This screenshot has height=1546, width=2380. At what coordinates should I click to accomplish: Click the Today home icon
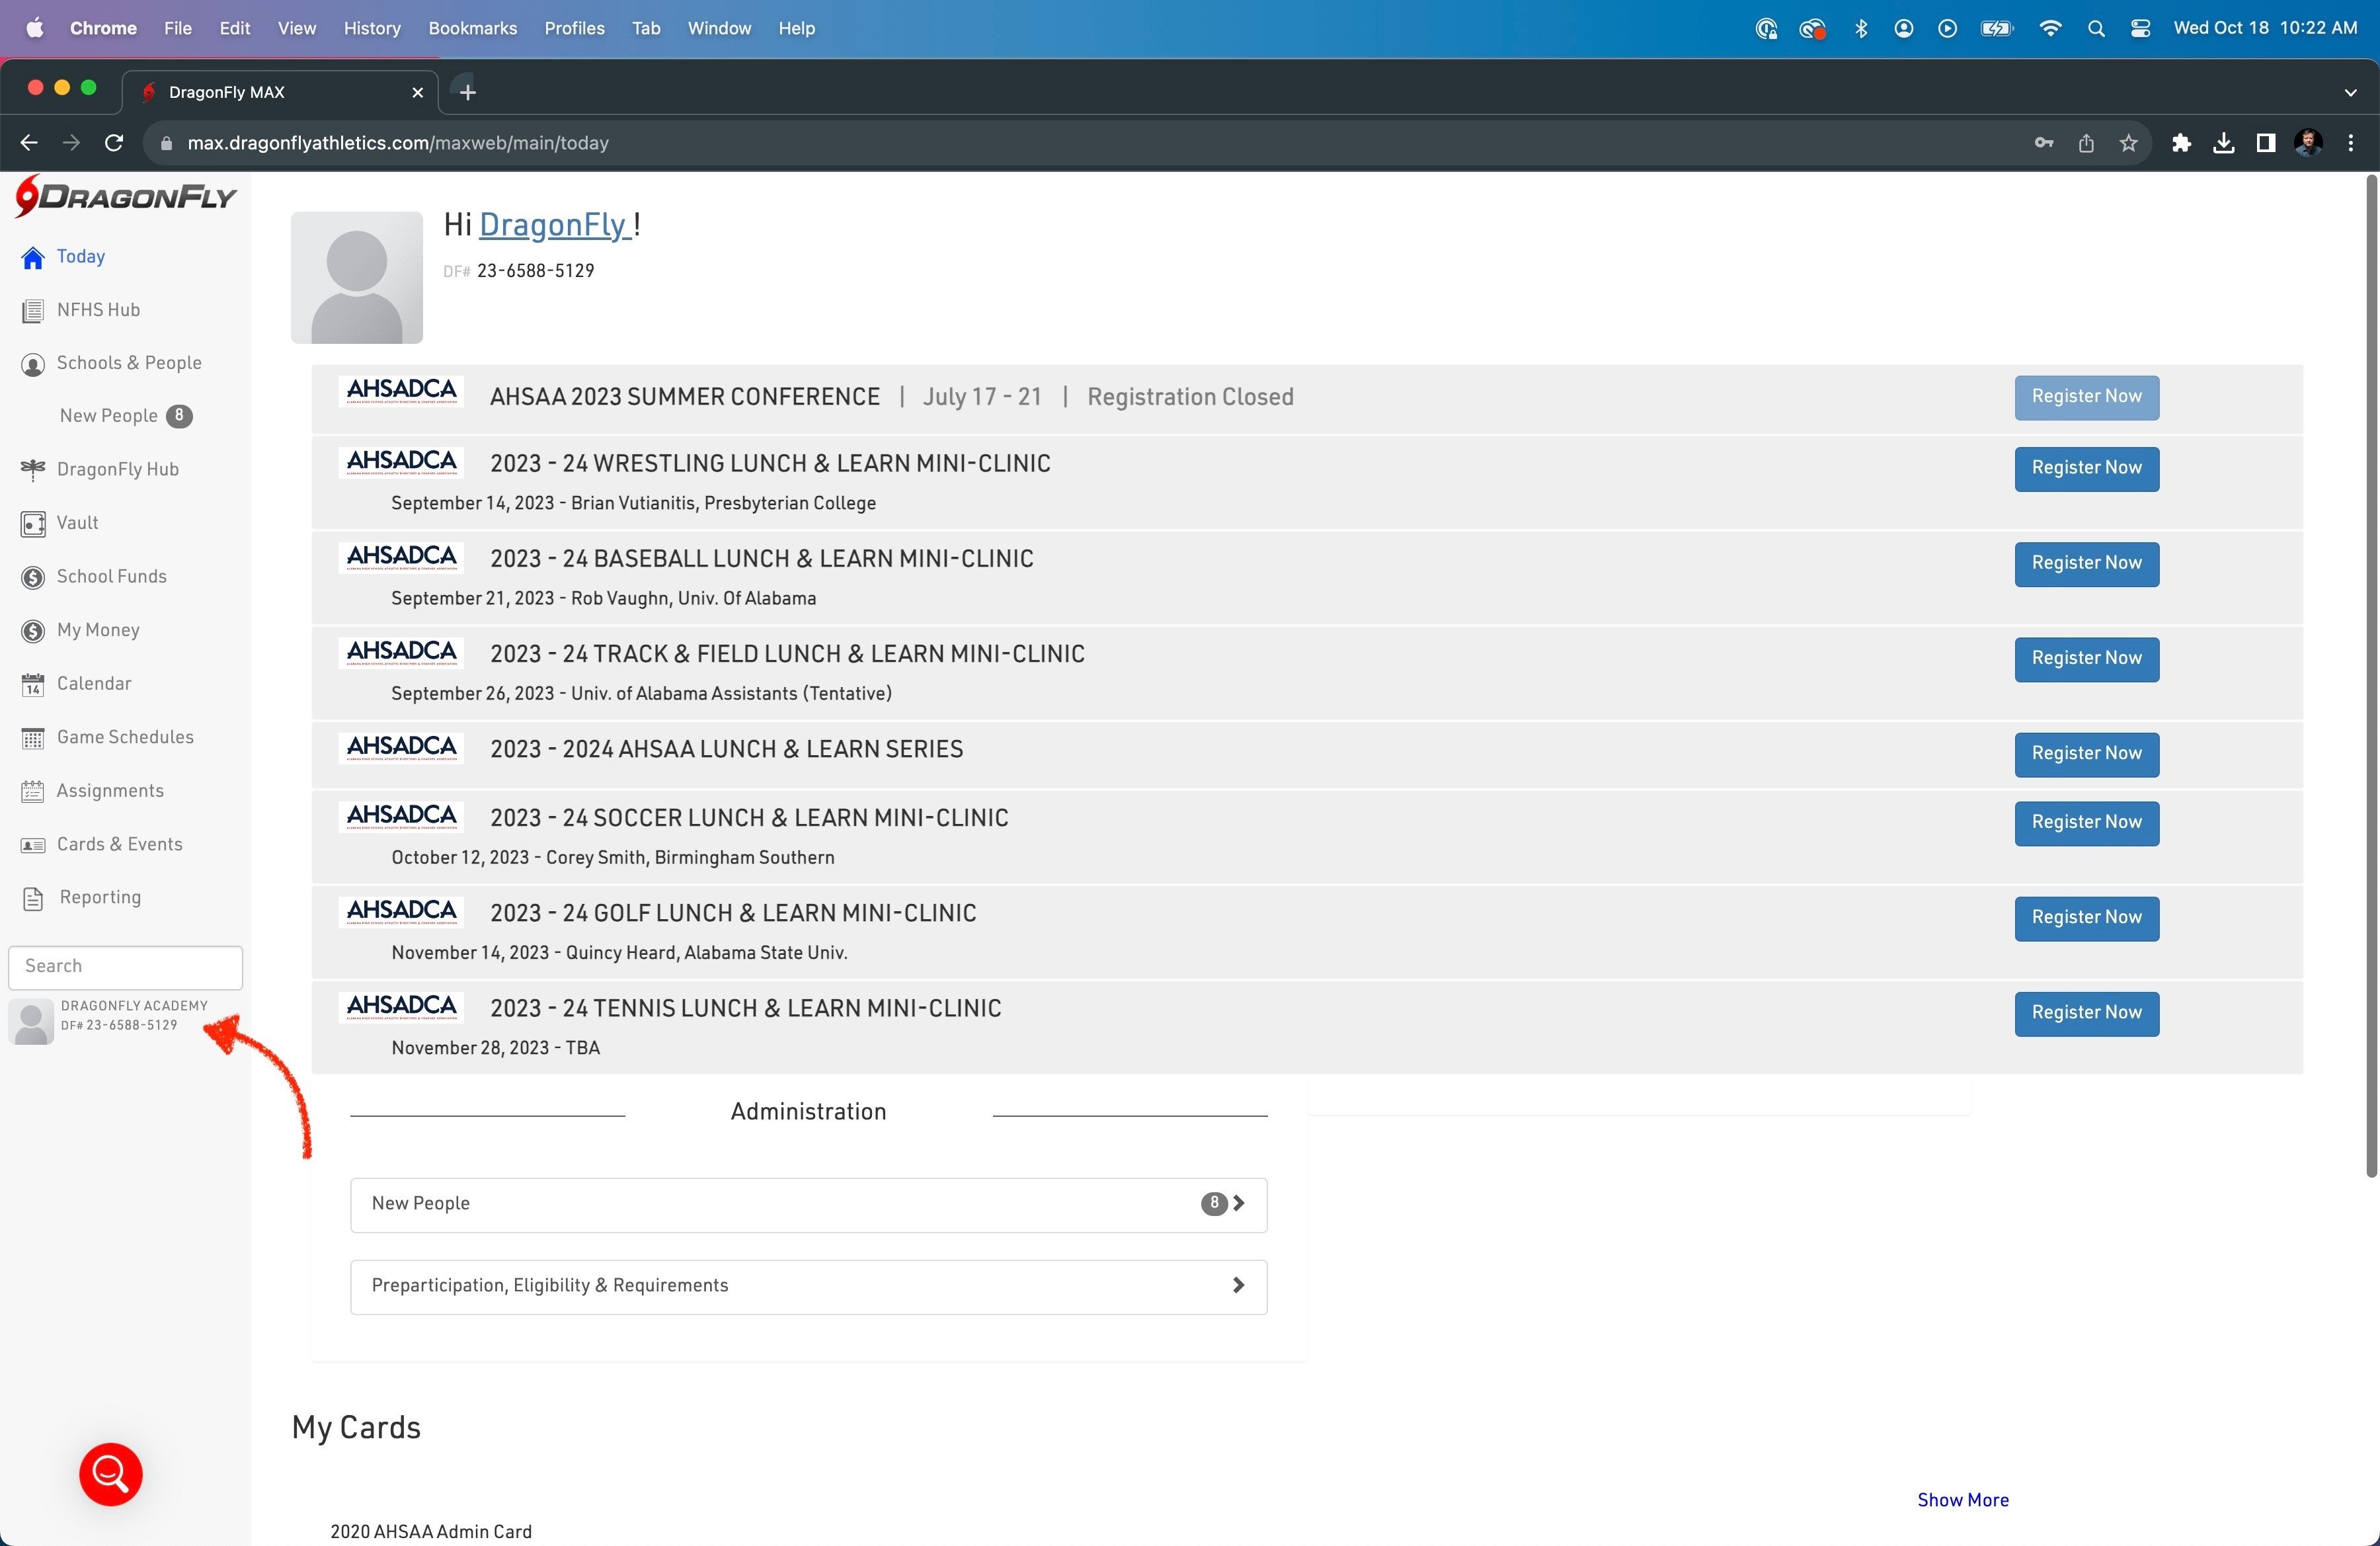[x=33, y=258]
